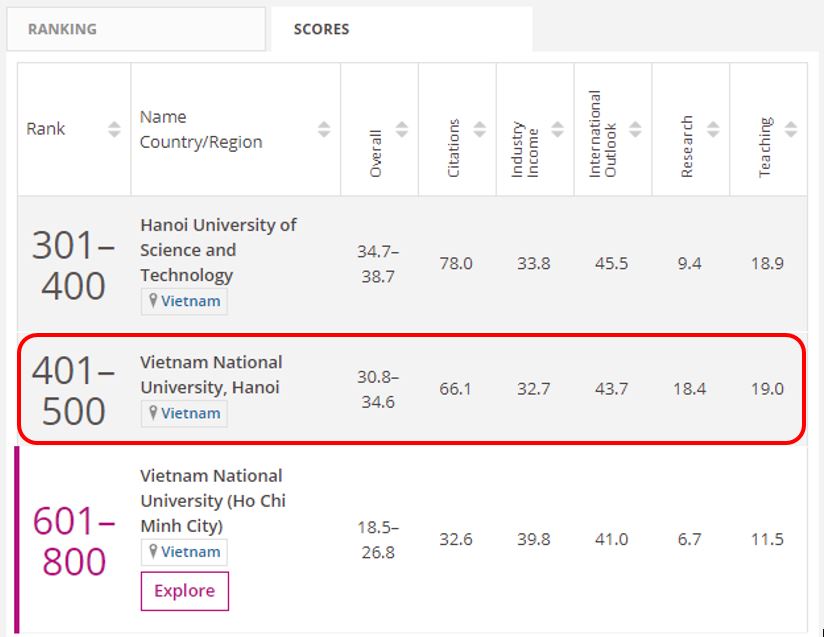Click the 301–400 rank cell
This screenshot has height=637, width=825.
73,265
